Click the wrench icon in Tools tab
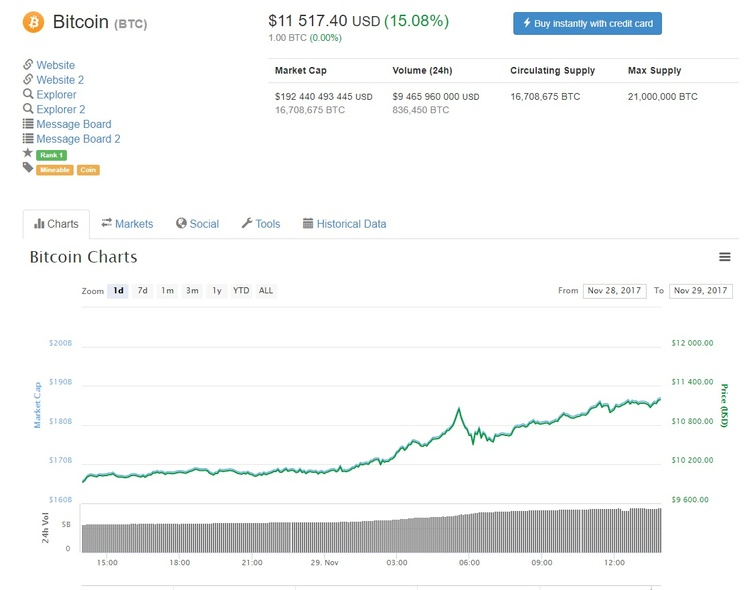Viewport: 749px width, 590px height. tap(246, 223)
